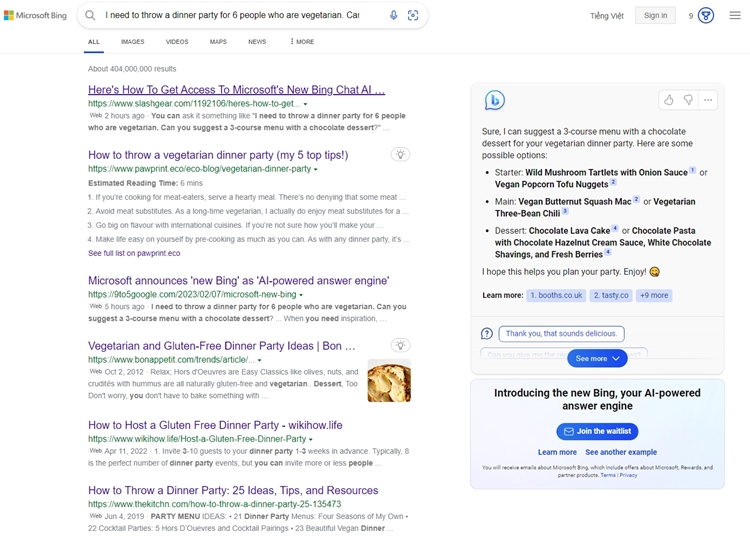Switch to the IMAGES tab

(x=132, y=42)
